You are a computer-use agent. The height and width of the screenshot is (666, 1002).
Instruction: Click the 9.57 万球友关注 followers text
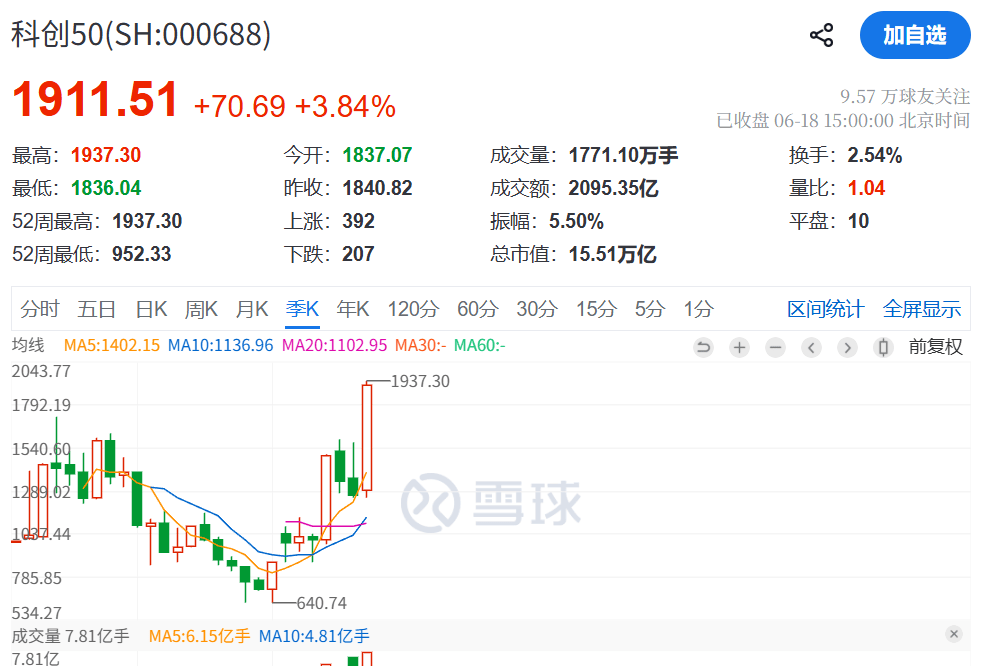coord(905,97)
